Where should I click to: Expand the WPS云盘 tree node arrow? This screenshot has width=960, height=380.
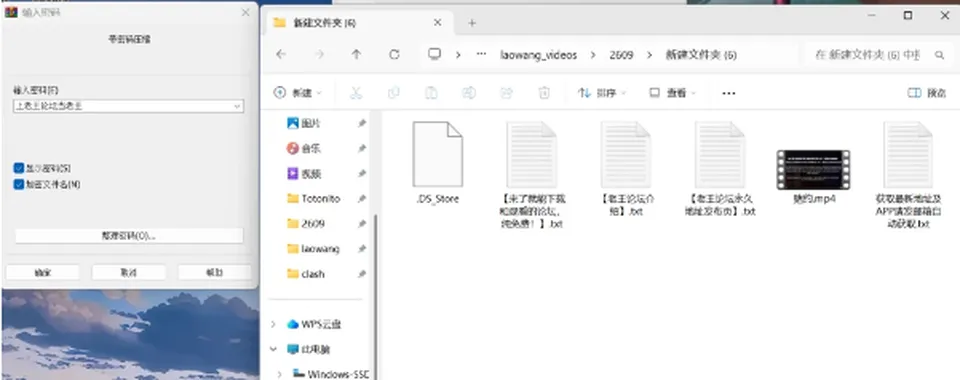274,324
